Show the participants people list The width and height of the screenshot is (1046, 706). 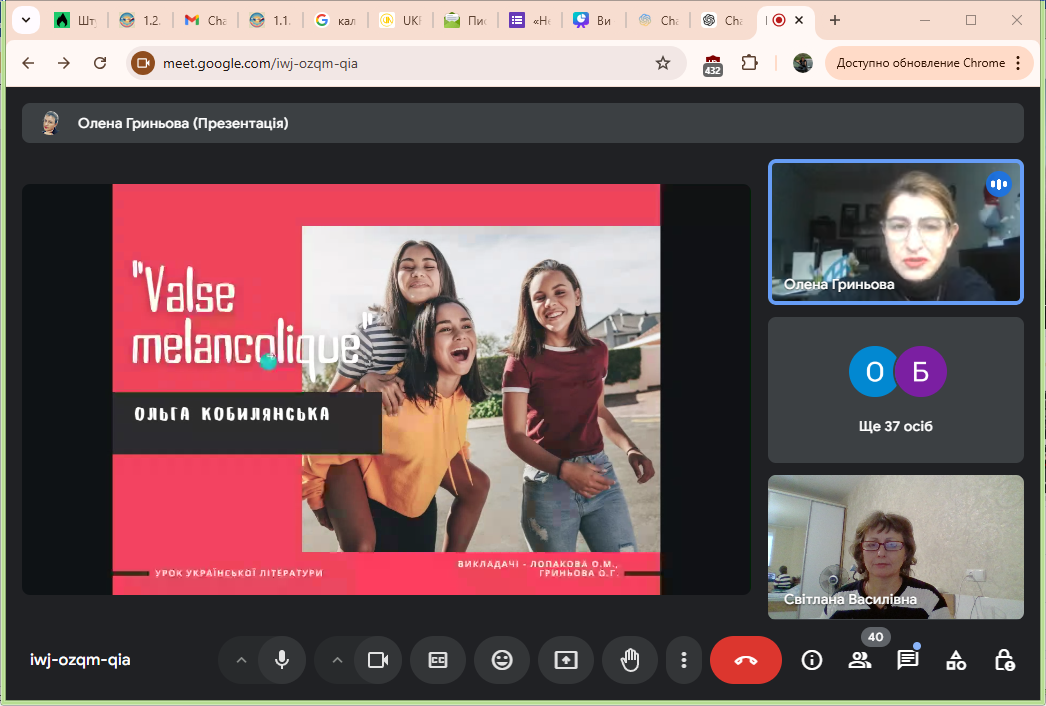click(859, 660)
